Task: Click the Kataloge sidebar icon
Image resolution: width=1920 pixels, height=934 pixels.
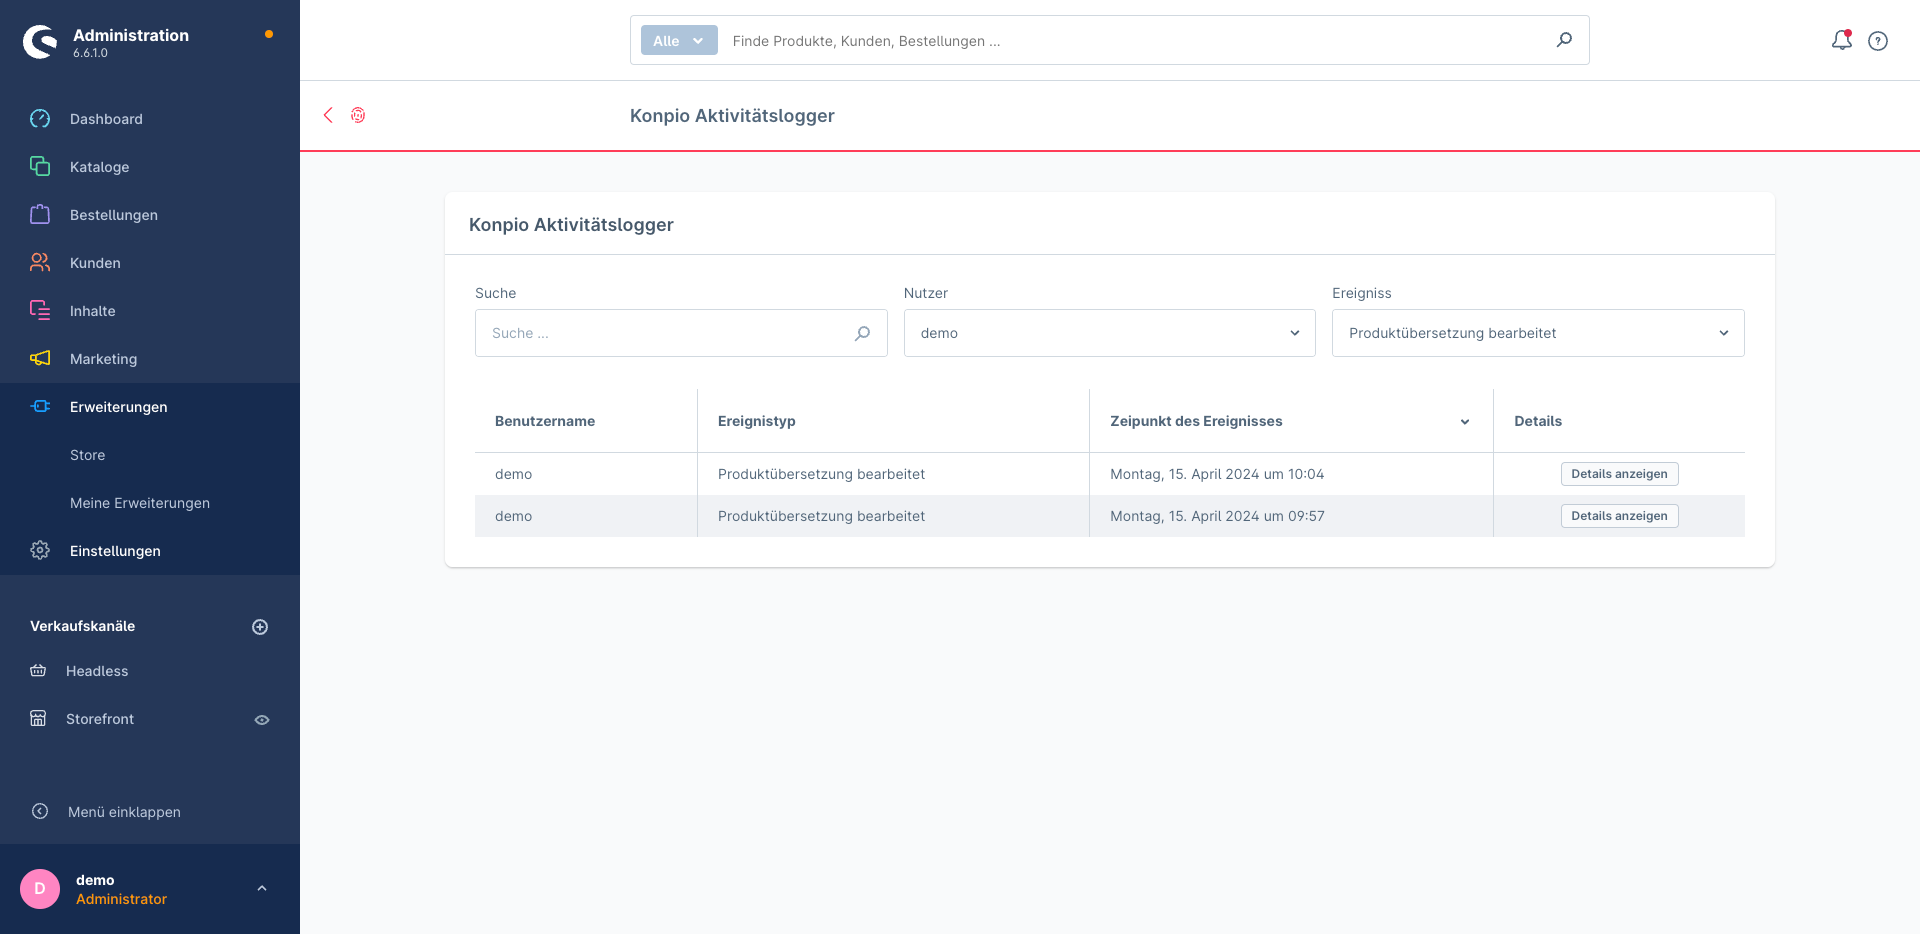Action: 40,167
